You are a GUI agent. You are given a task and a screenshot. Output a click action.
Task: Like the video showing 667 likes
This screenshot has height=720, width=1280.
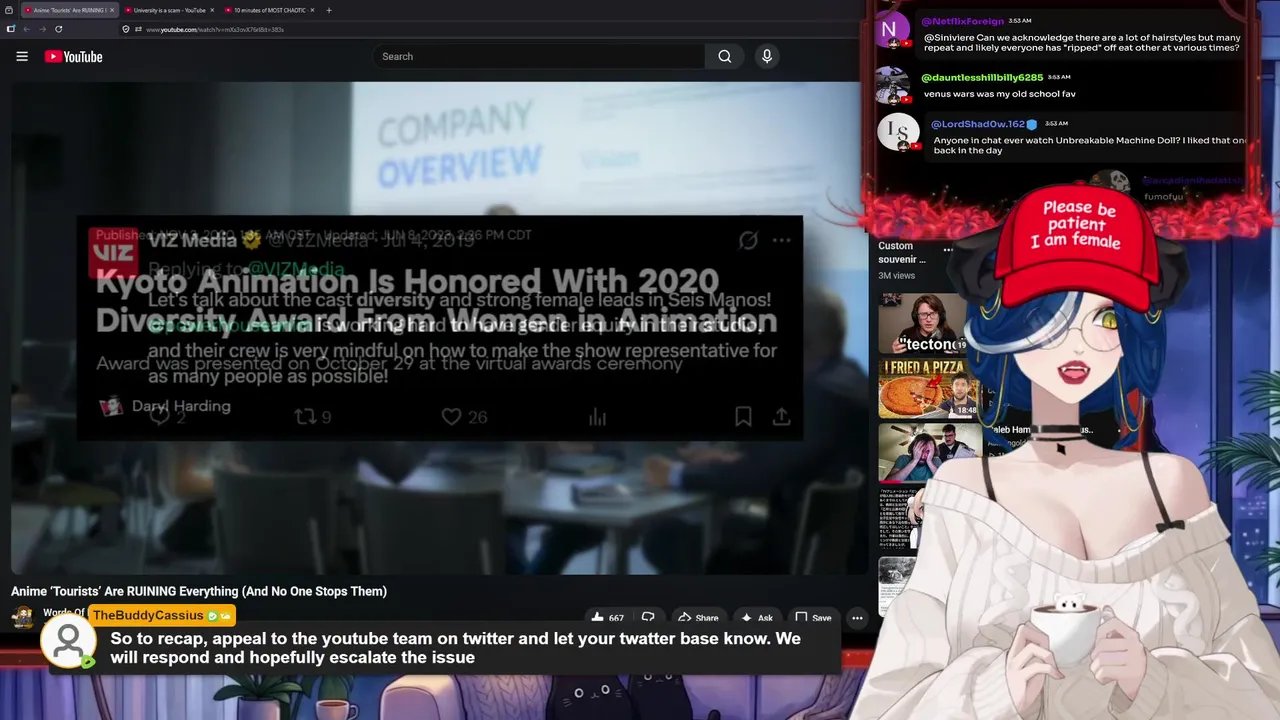click(x=607, y=618)
